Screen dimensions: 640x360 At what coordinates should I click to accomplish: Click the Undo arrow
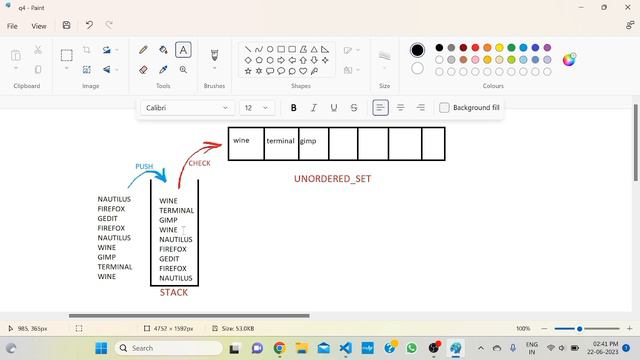click(x=89, y=25)
